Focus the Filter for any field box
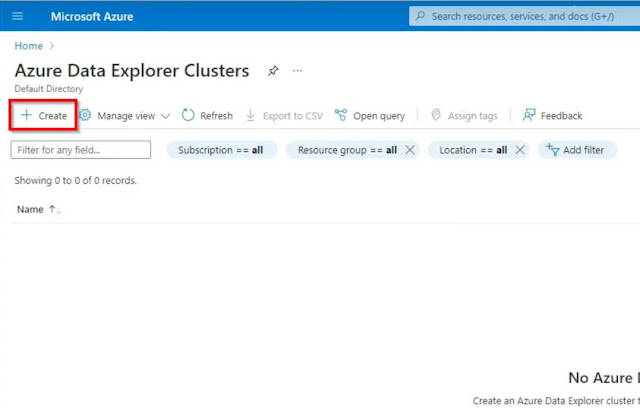The height and width of the screenshot is (408, 640). click(81, 150)
